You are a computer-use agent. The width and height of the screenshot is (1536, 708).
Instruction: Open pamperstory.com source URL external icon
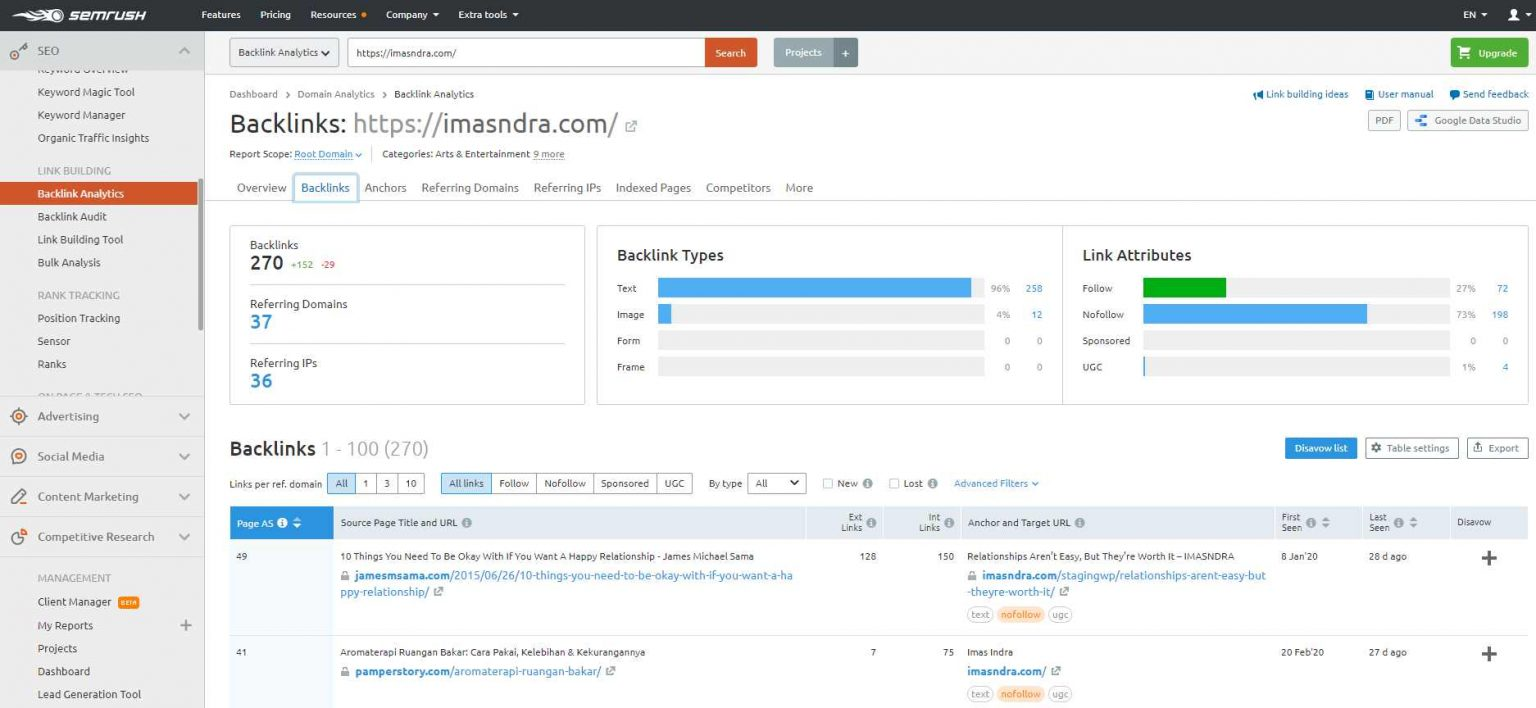(x=611, y=672)
